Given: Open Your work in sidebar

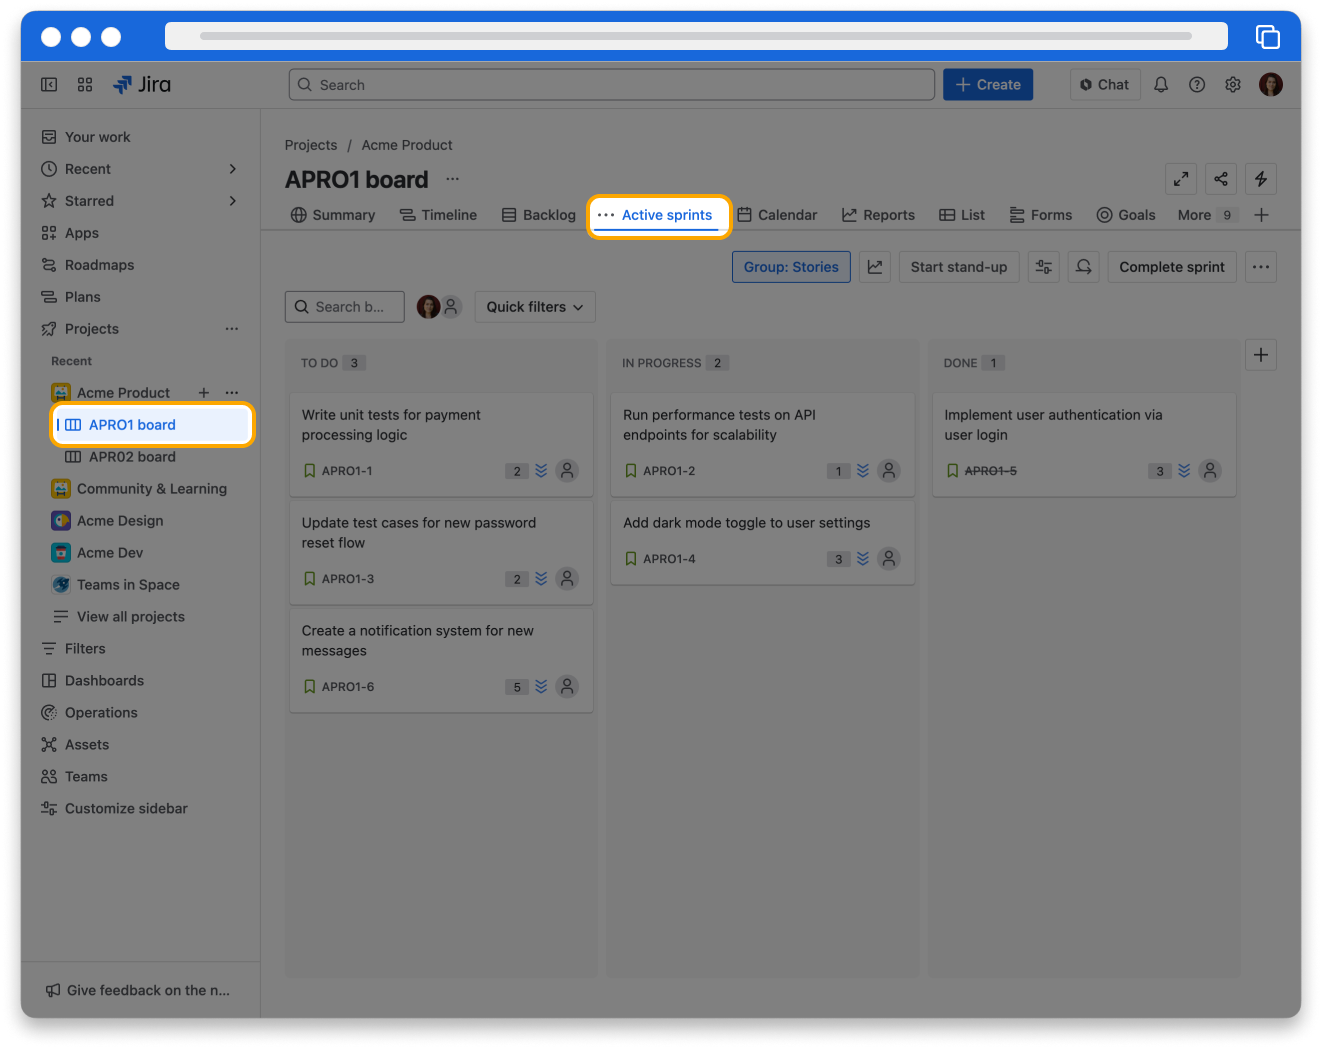Looking at the screenshot, I should 140,137.
